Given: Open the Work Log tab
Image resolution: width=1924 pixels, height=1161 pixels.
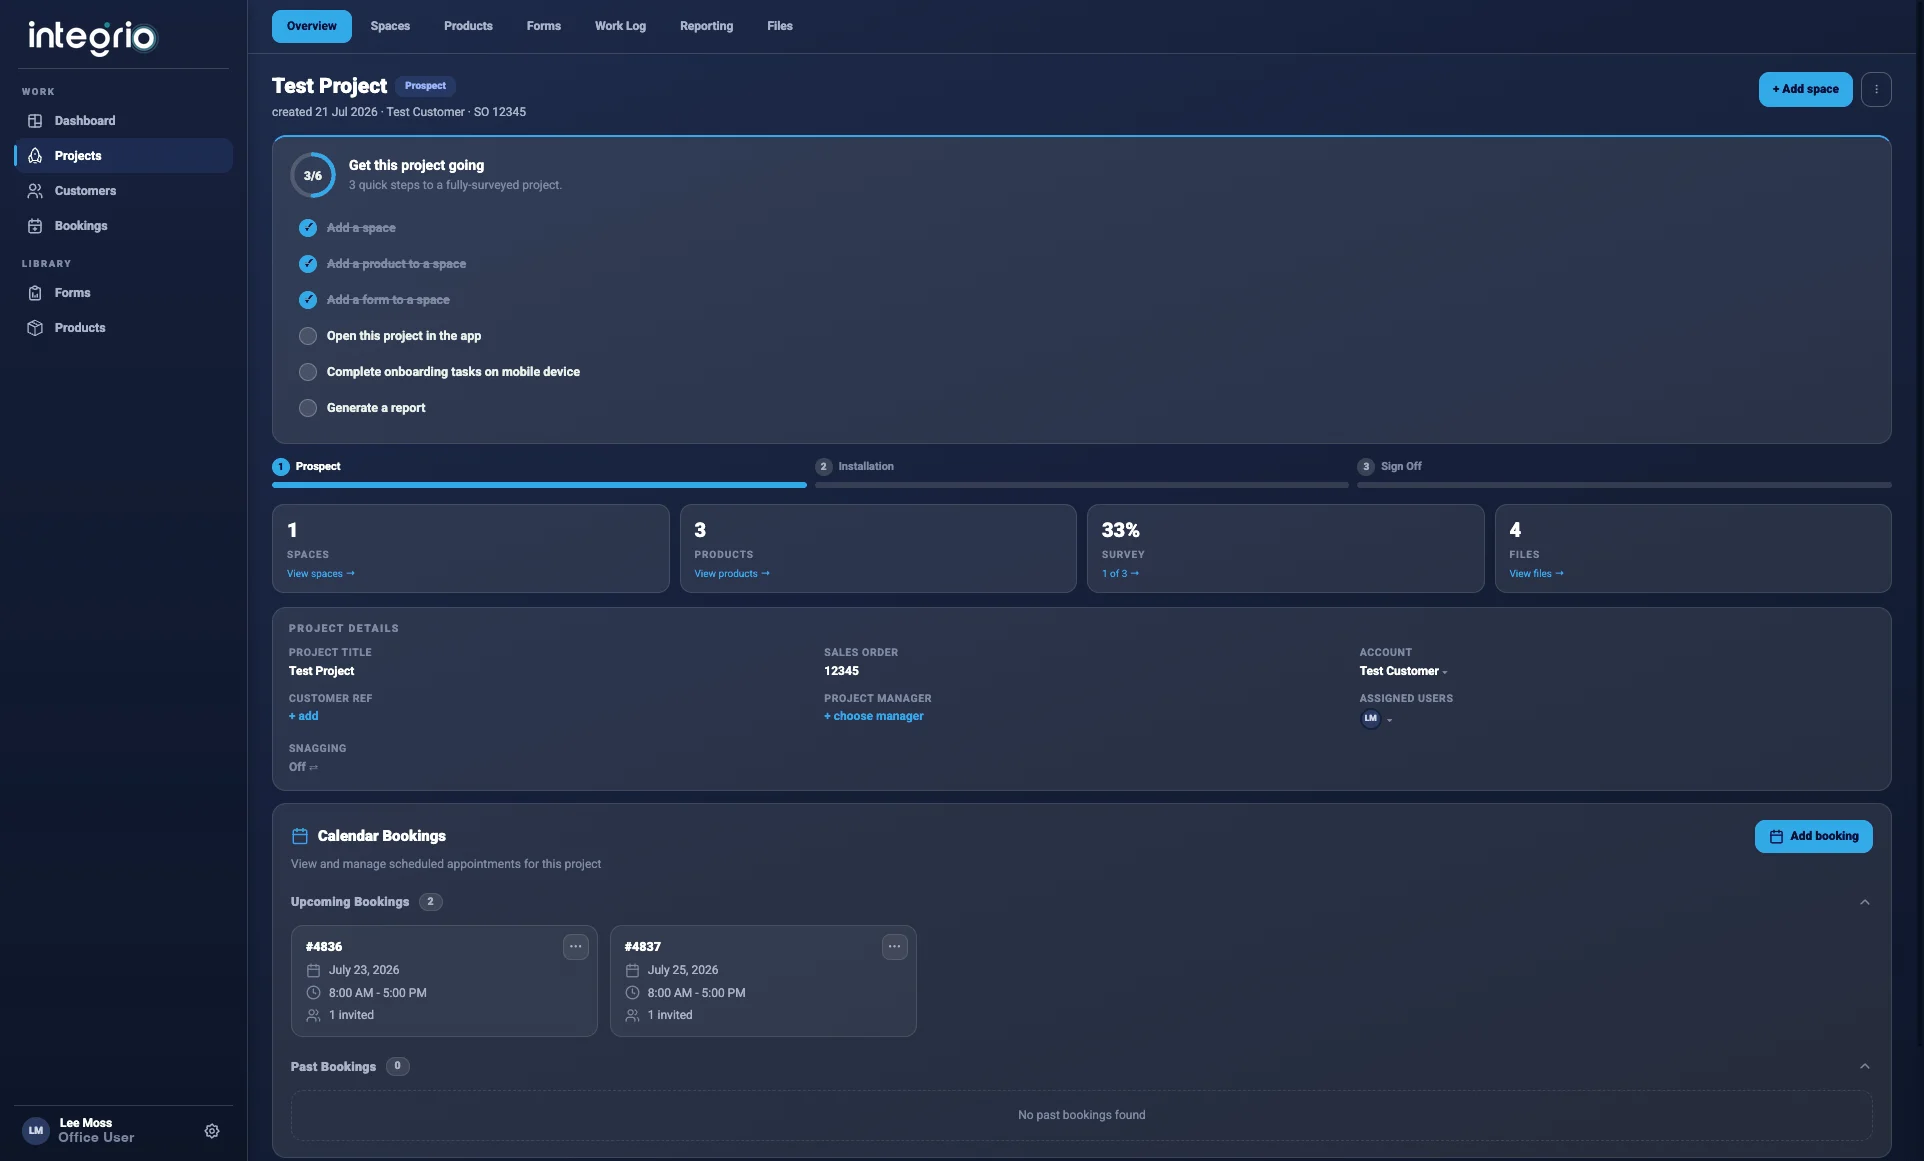Looking at the screenshot, I should [x=620, y=26].
